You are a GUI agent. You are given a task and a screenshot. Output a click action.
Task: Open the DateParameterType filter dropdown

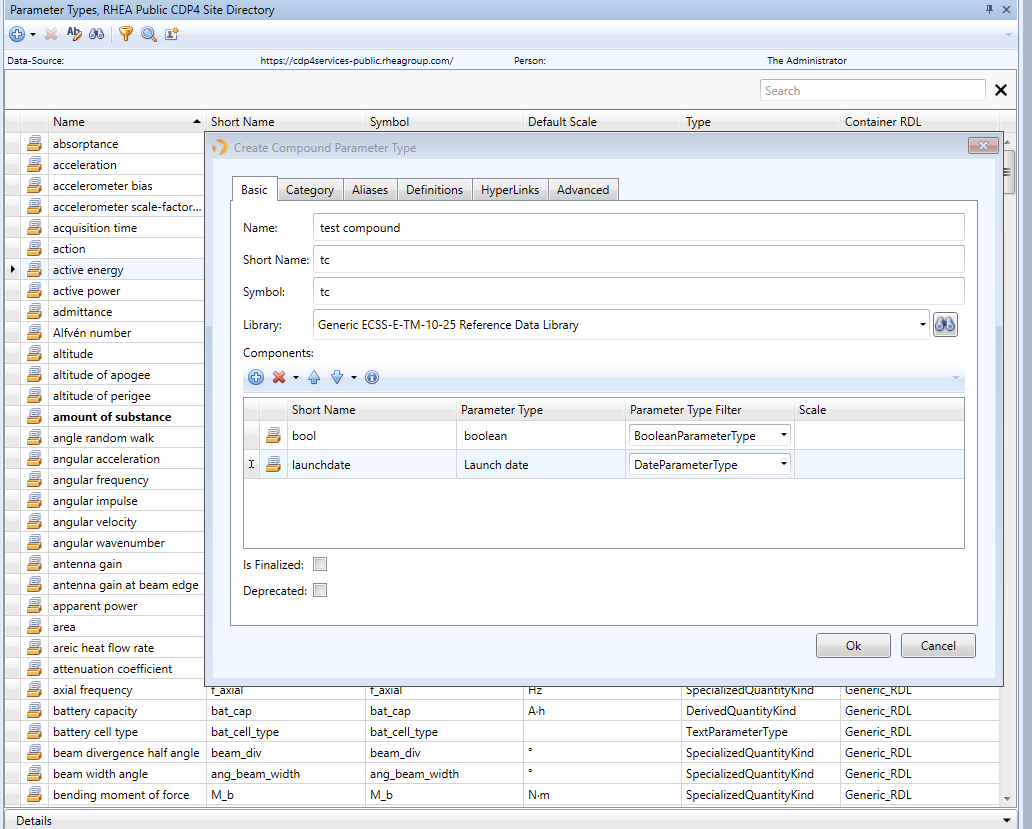tap(782, 463)
